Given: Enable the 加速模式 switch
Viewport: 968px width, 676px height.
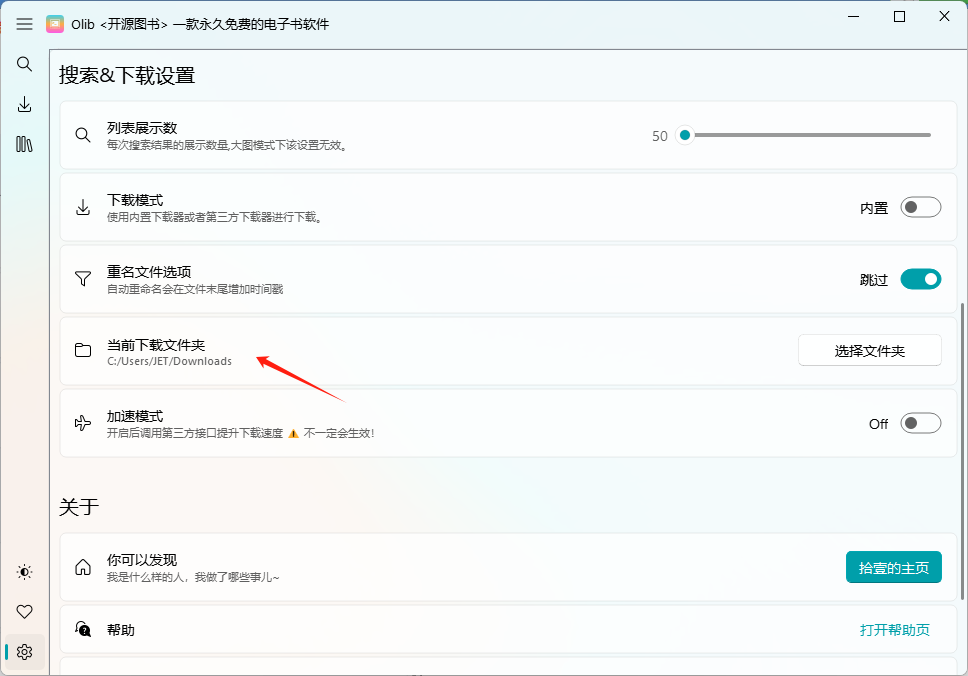Looking at the screenshot, I should click(x=920, y=424).
